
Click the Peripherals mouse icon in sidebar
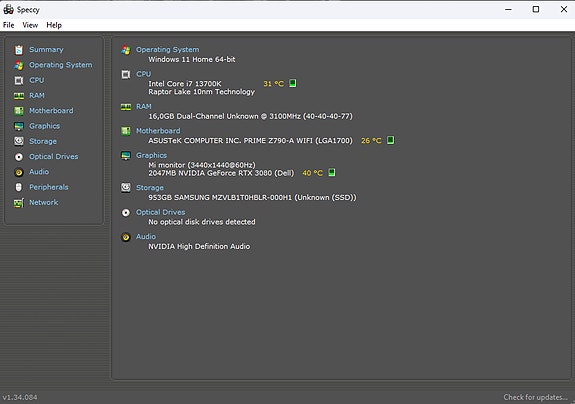[19, 187]
